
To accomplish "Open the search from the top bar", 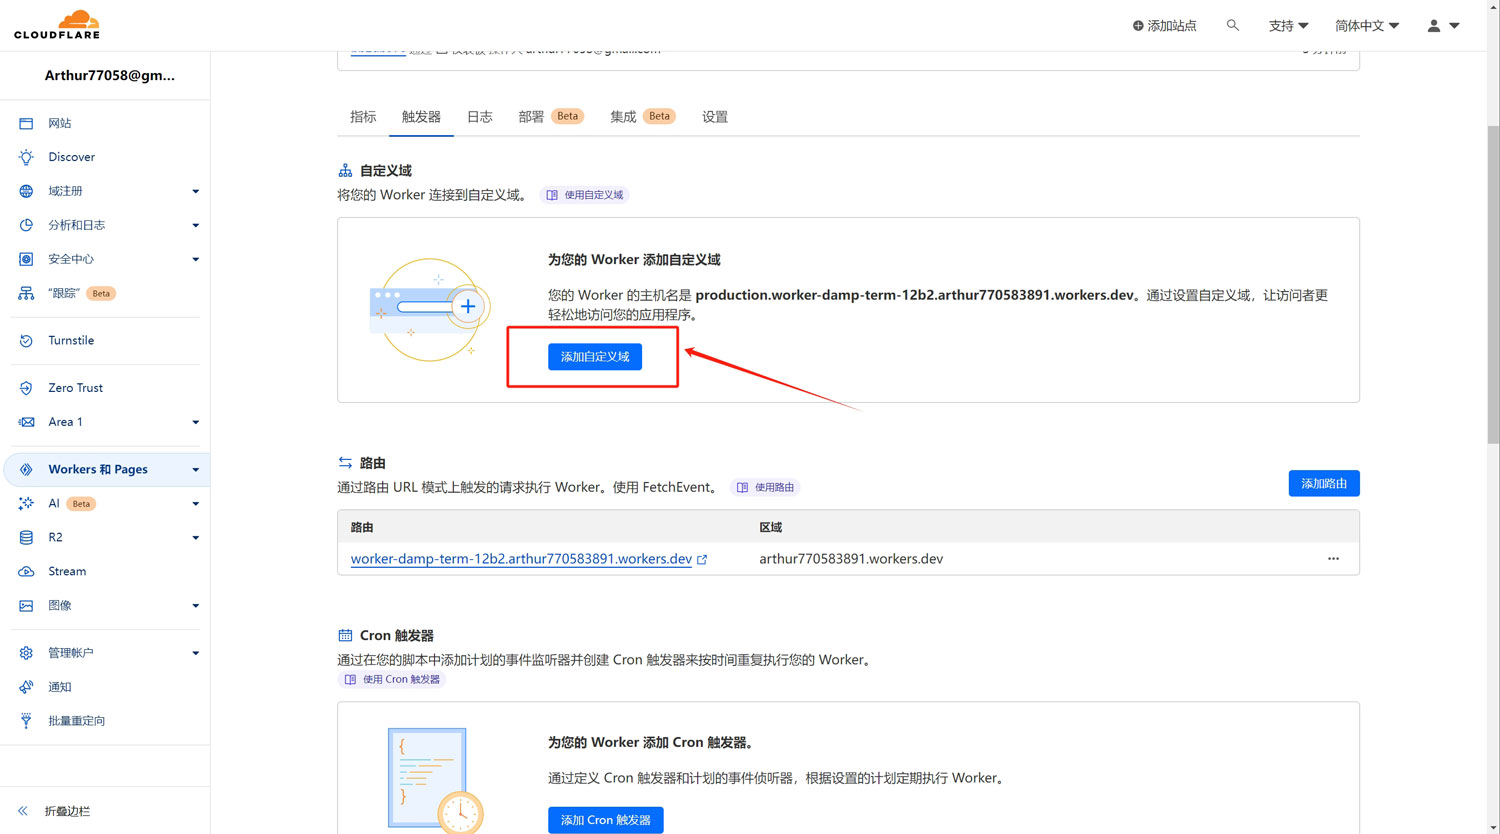I will pos(1232,25).
